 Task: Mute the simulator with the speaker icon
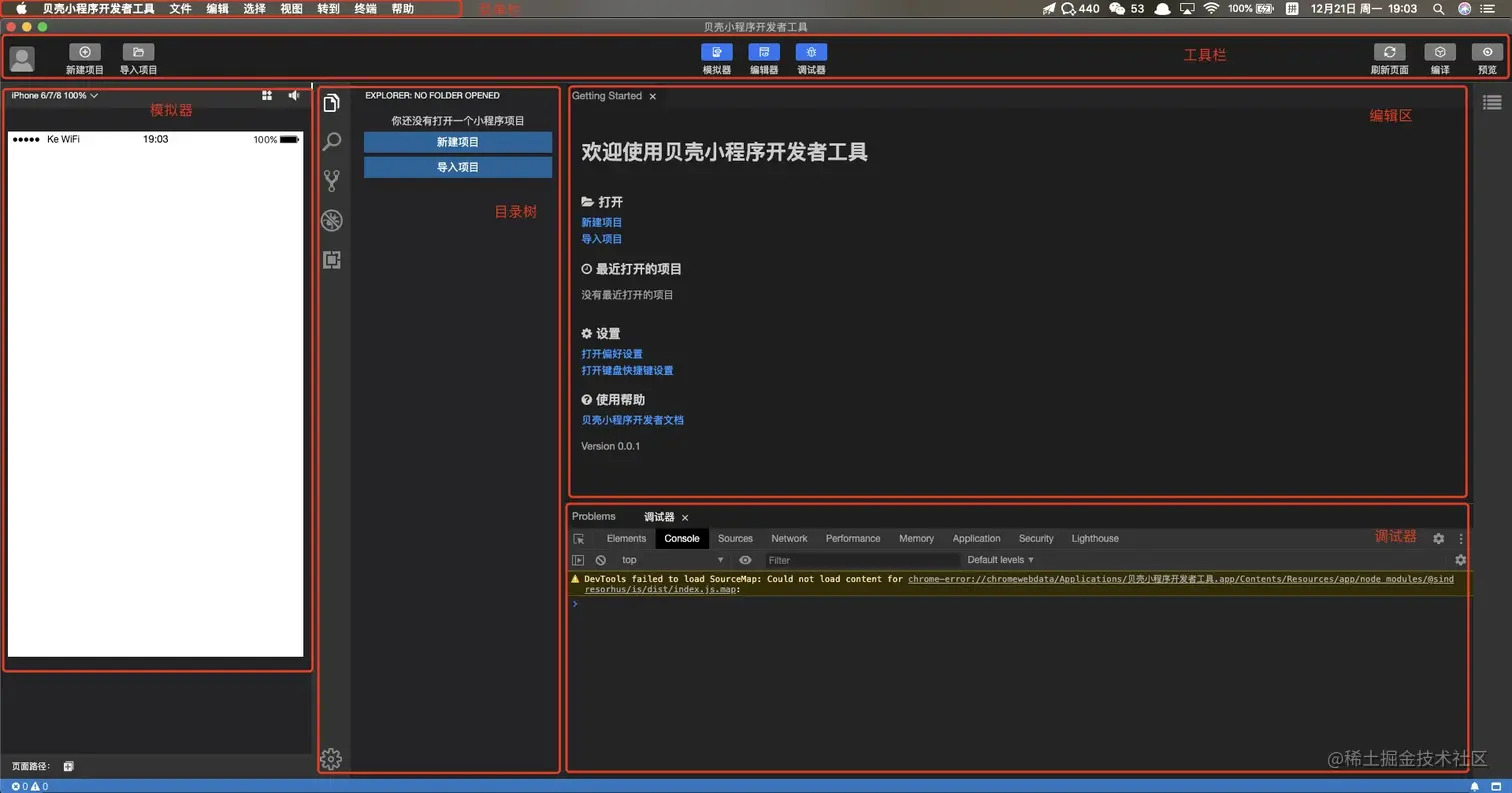pyautogui.click(x=294, y=95)
